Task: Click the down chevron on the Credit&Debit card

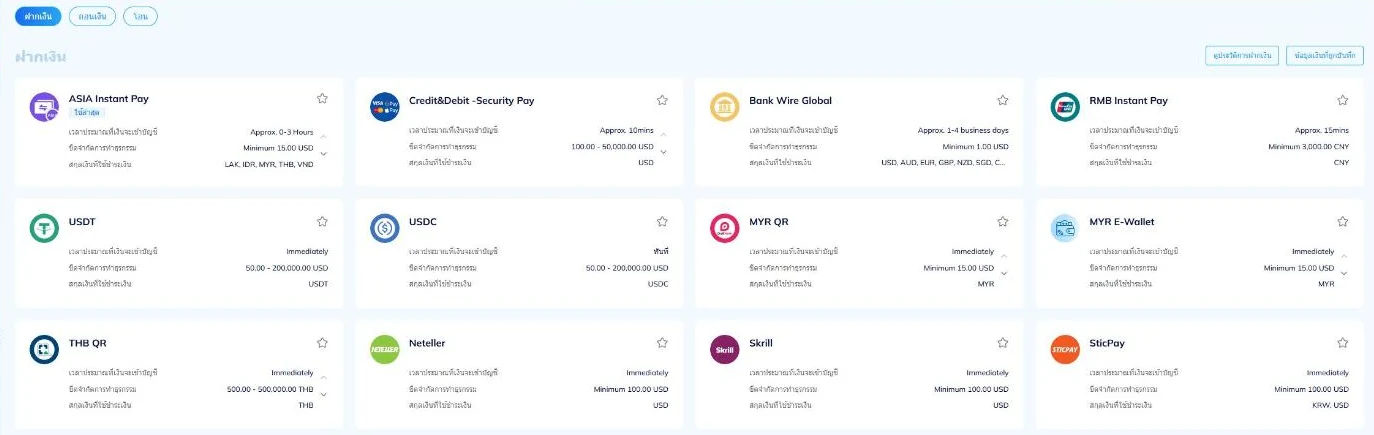Action: [x=663, y=152]
